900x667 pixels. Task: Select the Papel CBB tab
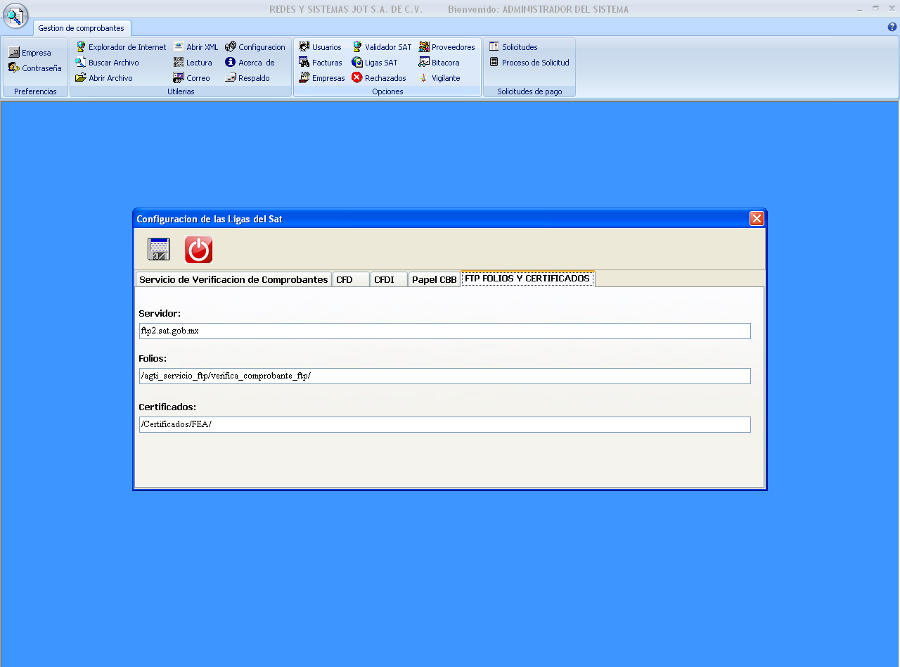(x=434, y=280)
